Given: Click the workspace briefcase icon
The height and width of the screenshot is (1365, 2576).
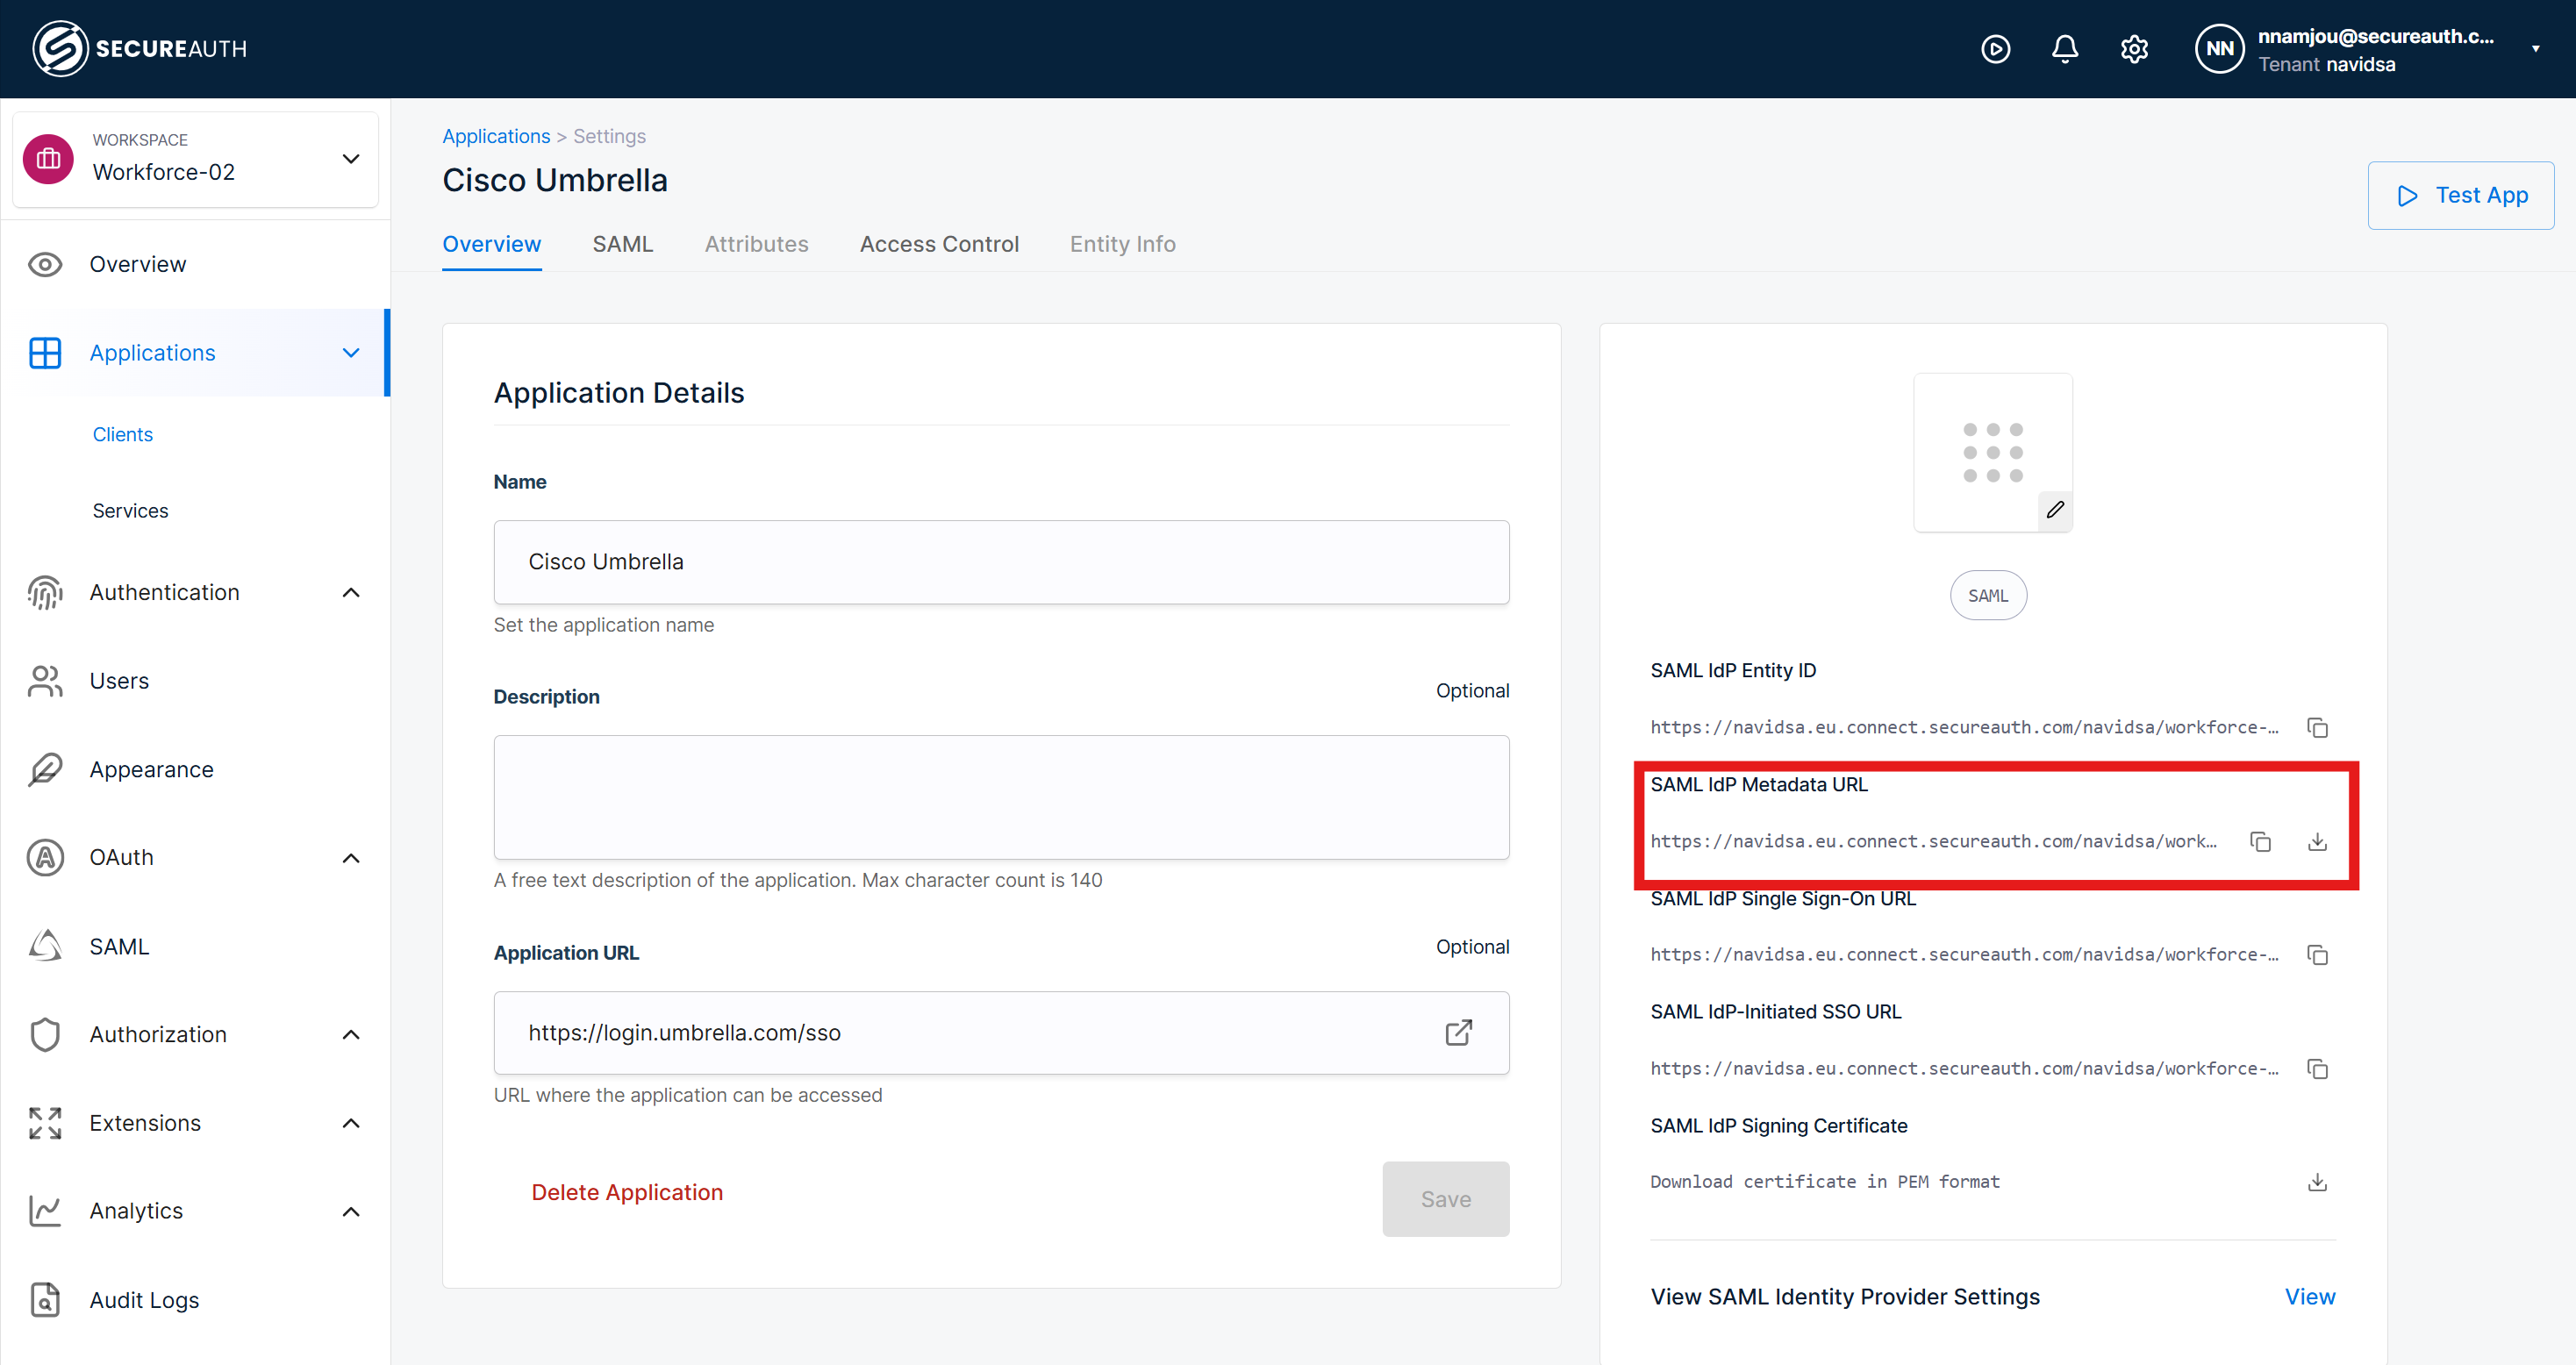Looking at the screenshot, I should tap(48, 159).
